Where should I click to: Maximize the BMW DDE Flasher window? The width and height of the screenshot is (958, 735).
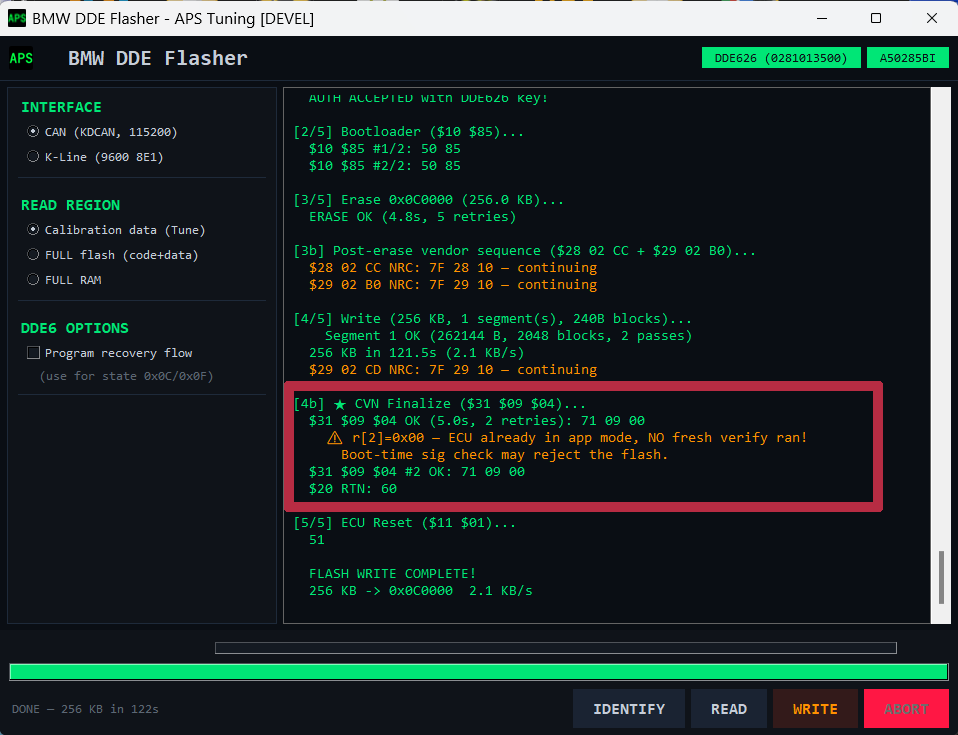pos(876,18)
